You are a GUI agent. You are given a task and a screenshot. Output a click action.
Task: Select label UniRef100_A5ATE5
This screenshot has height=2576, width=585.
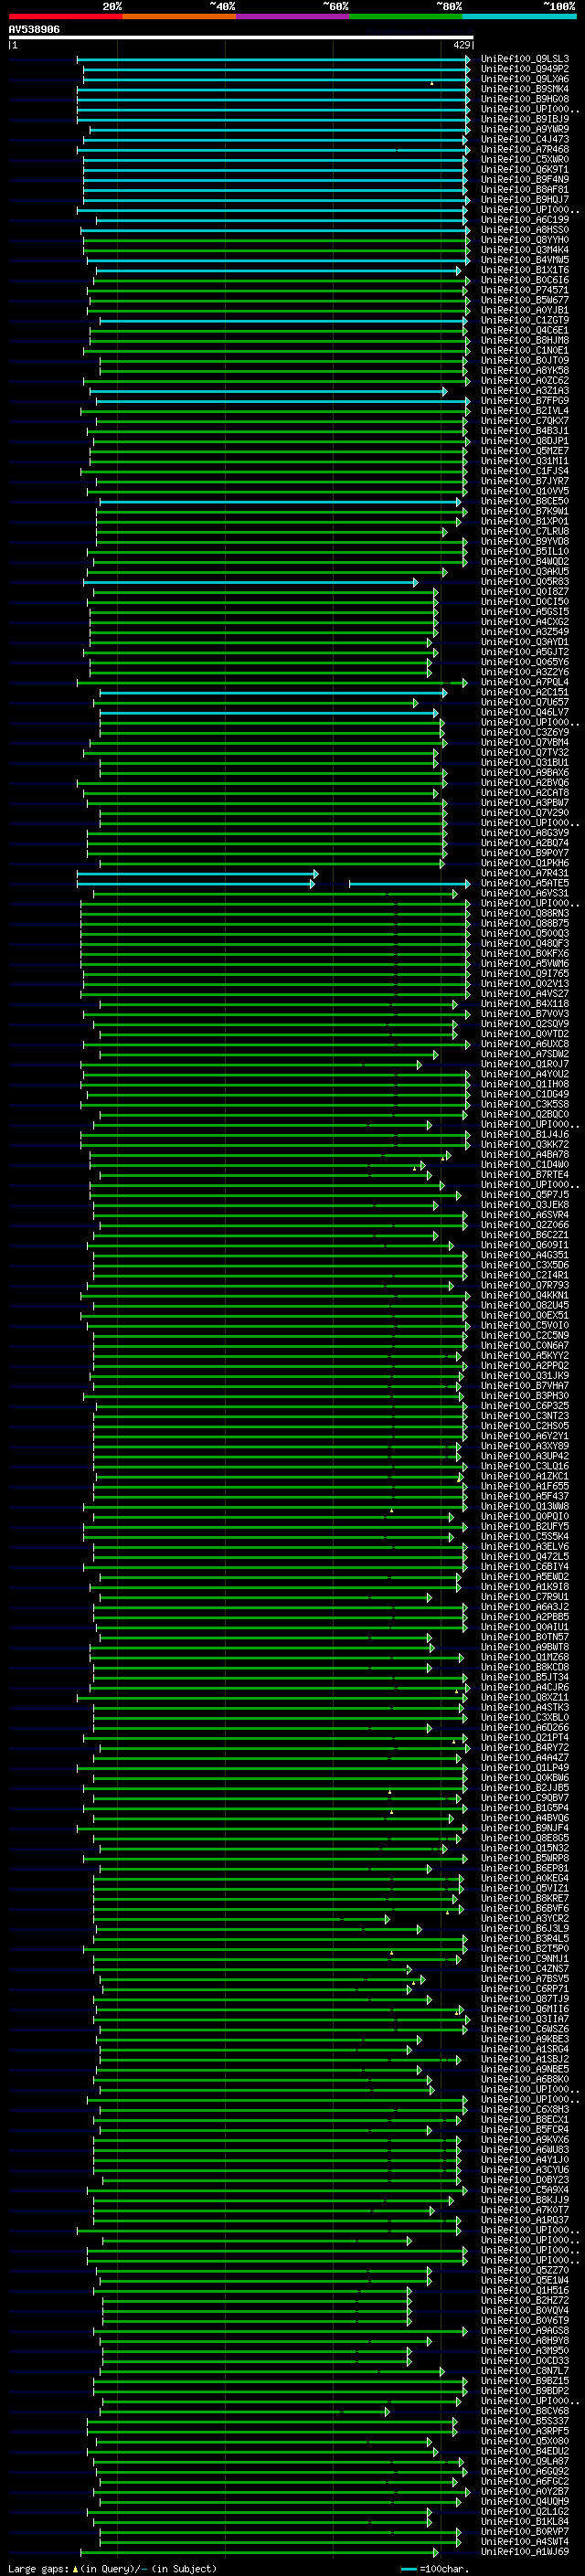525,883
